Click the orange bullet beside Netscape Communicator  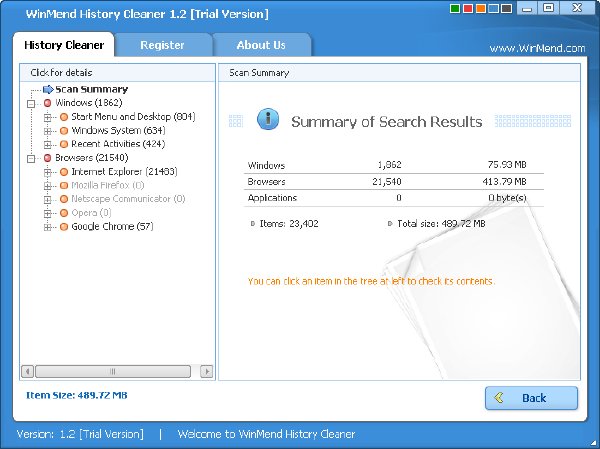click(x=64, y=199)
